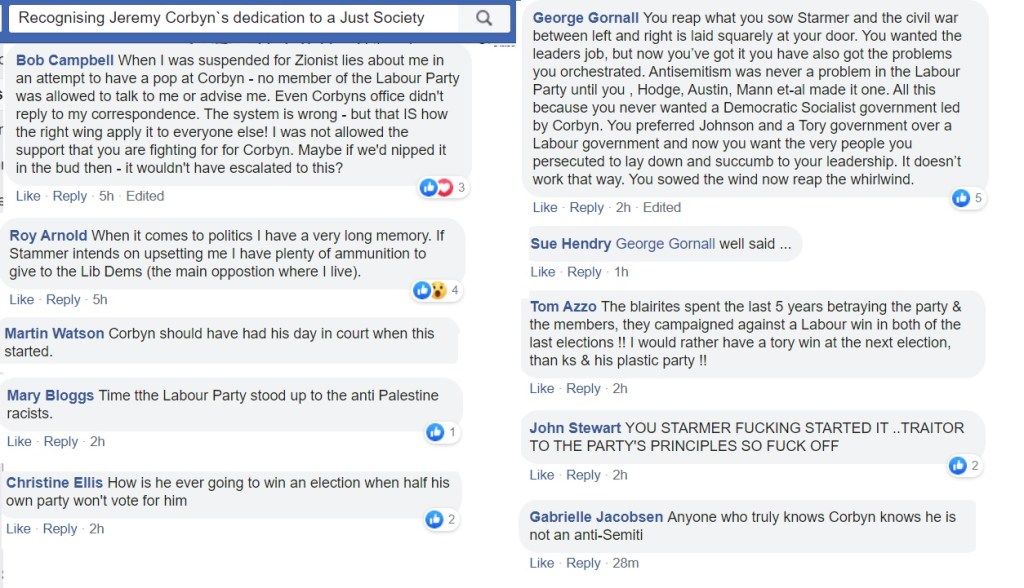Image resolution: width=1024 pixels, height=588 pixels.
Task: Click the reaction emojis on Roy Arnold's comment
Action: pos(429,290)
